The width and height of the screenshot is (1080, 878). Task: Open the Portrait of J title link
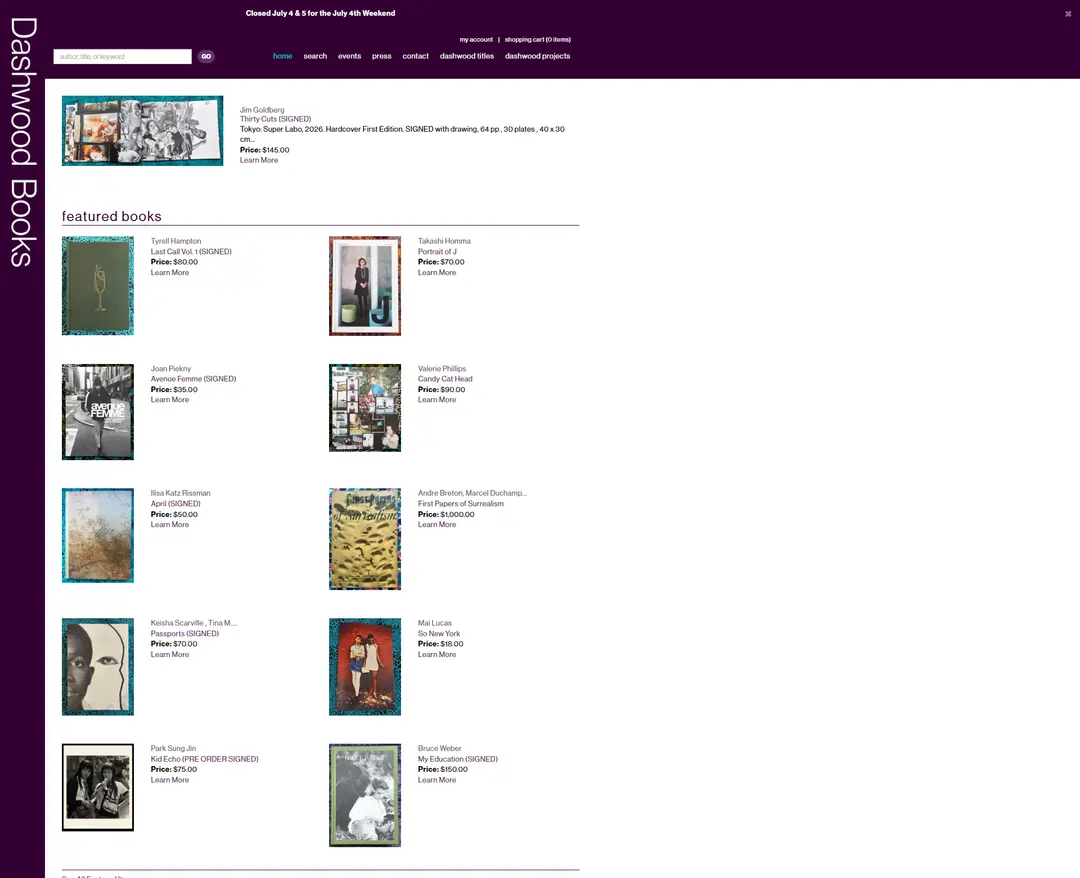[437, 252]
